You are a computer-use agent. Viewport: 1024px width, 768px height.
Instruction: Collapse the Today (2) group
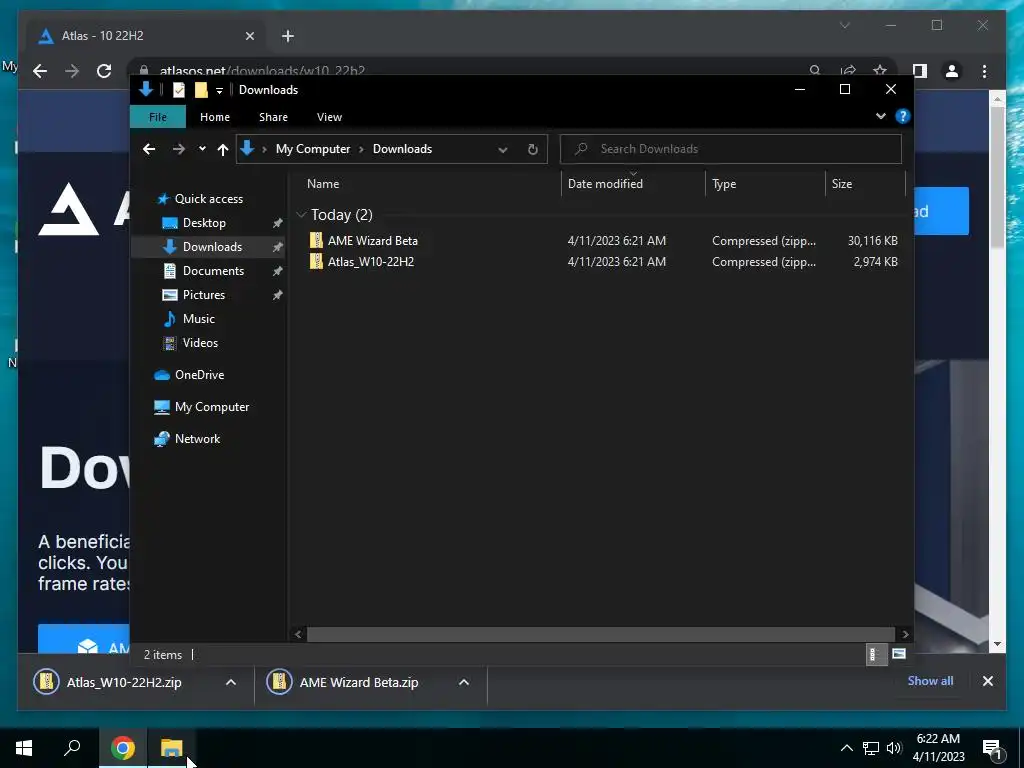(301, 214)
